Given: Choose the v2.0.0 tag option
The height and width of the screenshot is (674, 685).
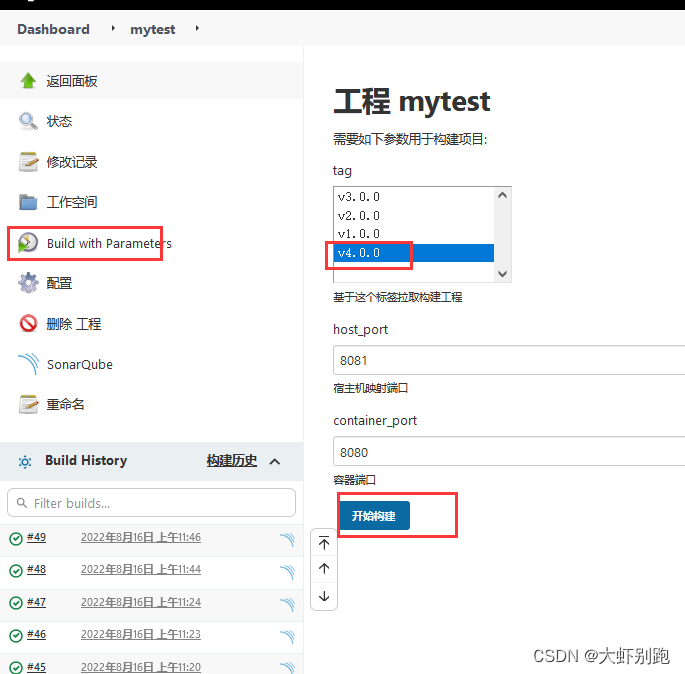Looking at the screenshot, I should pyautogui.click(x=359, y=215).
